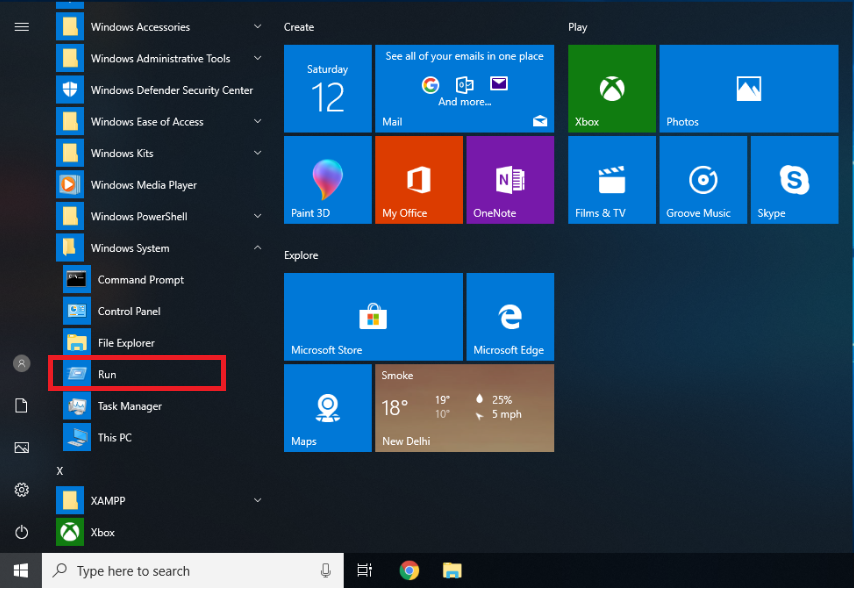Click the Play group heading
The width and height of the screenshot is (854, 589).
pyautogui.click(x=578, y=27)
